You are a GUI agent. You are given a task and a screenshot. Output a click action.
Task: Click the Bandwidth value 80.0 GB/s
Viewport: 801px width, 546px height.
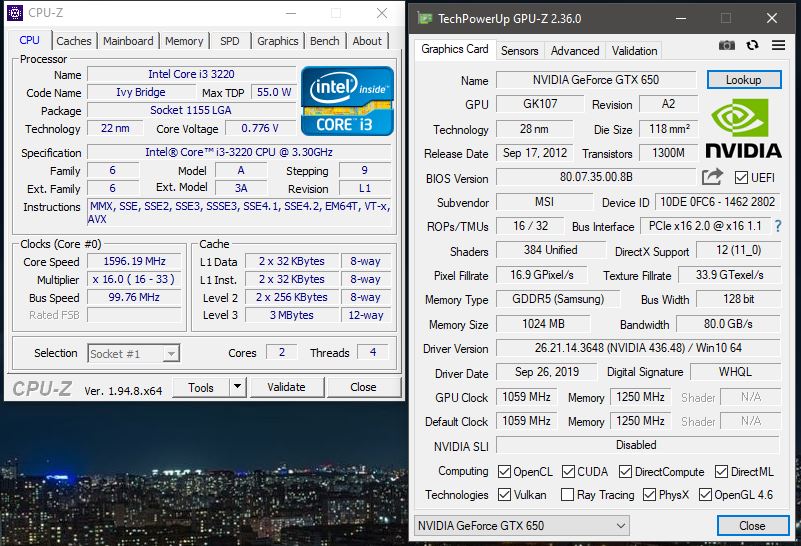[x=728, y=324]
